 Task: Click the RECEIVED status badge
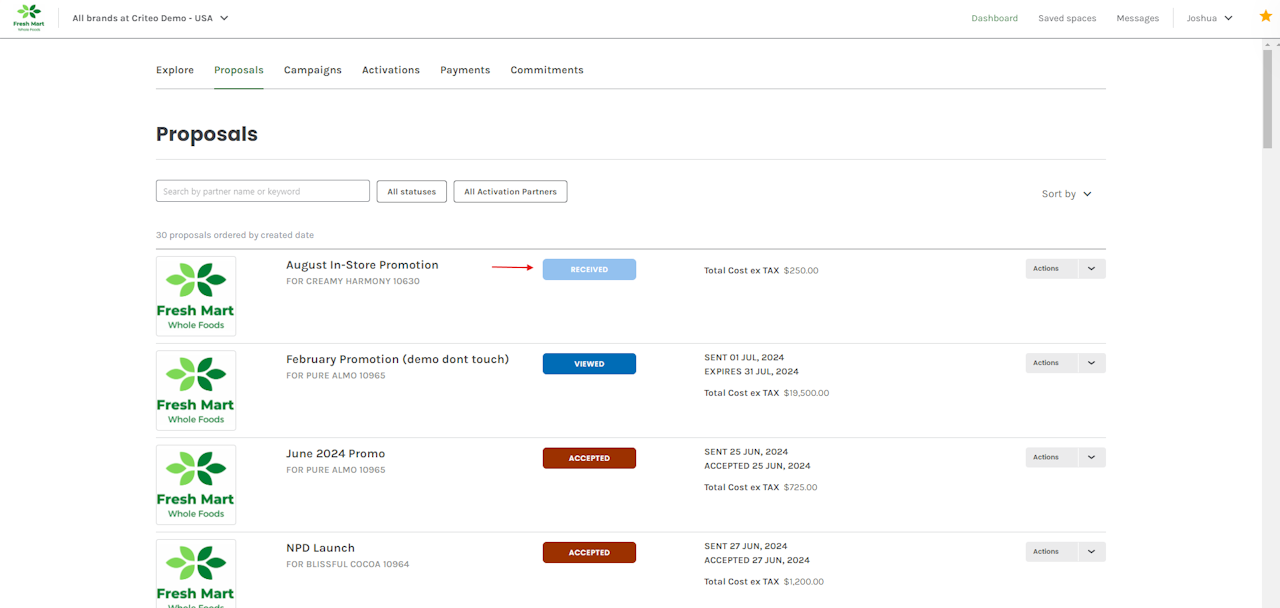[x=589, y=269]
